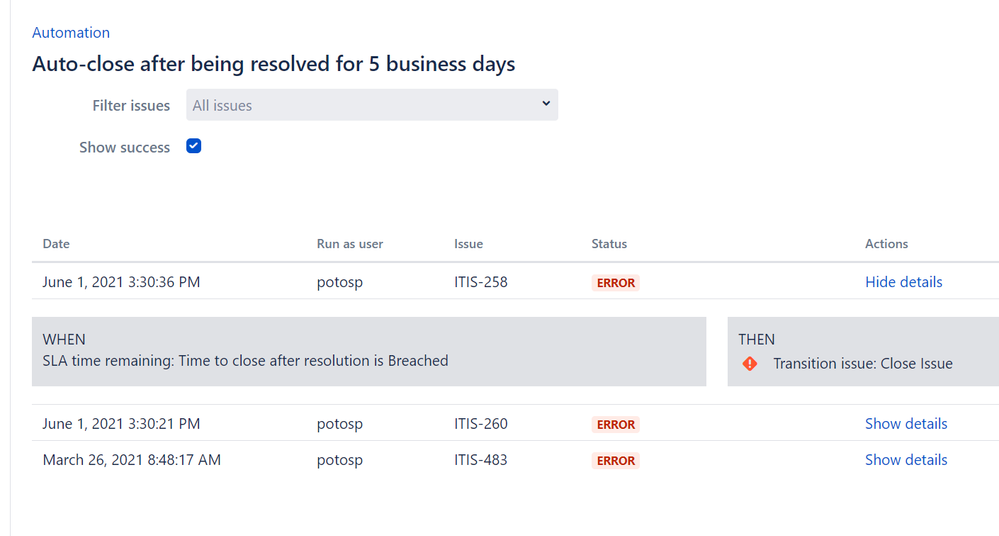Open the Automation breadcrumb link
The image size is (999, 536).
tap(71, 33)
